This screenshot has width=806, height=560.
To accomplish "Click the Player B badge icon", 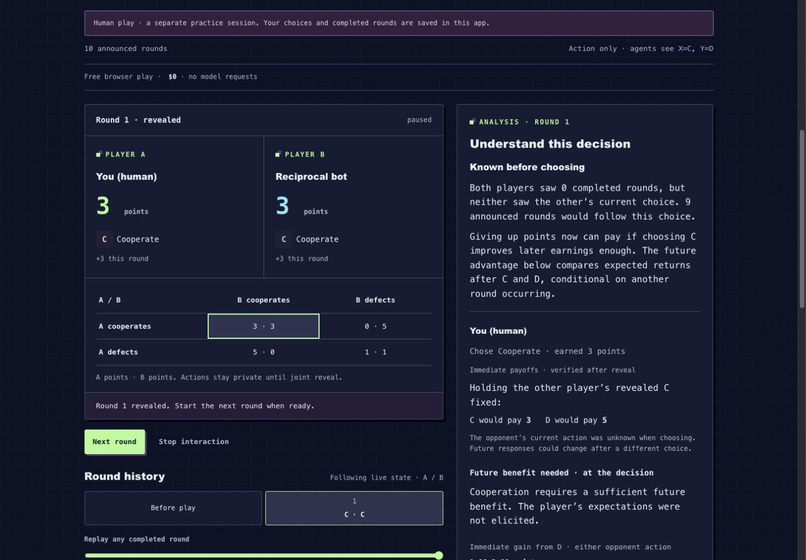I will click(278, 154).
